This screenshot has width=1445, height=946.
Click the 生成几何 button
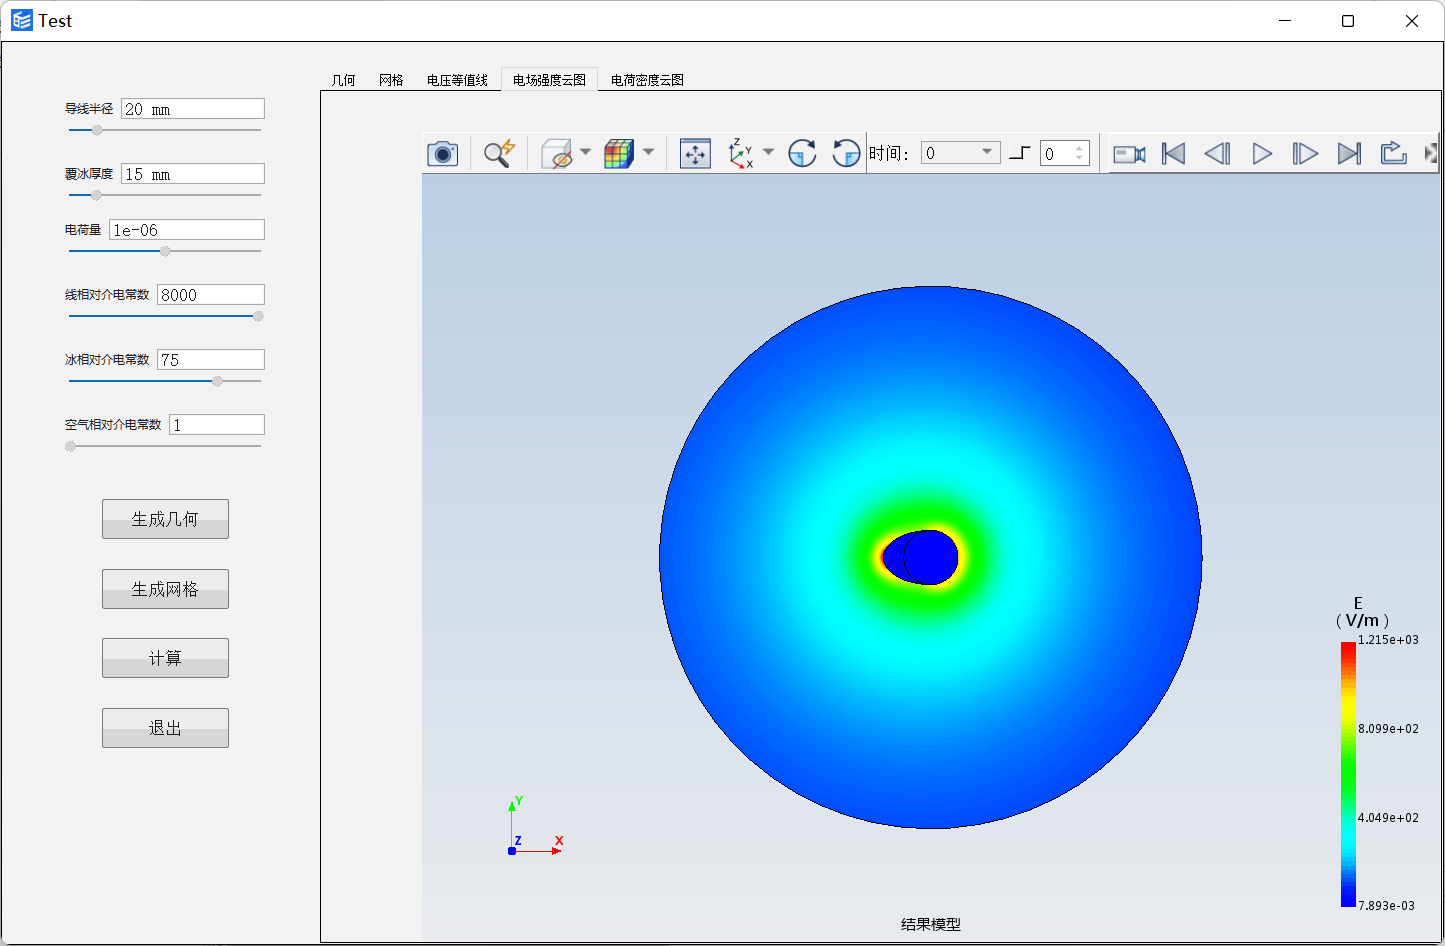pos(165,519)
